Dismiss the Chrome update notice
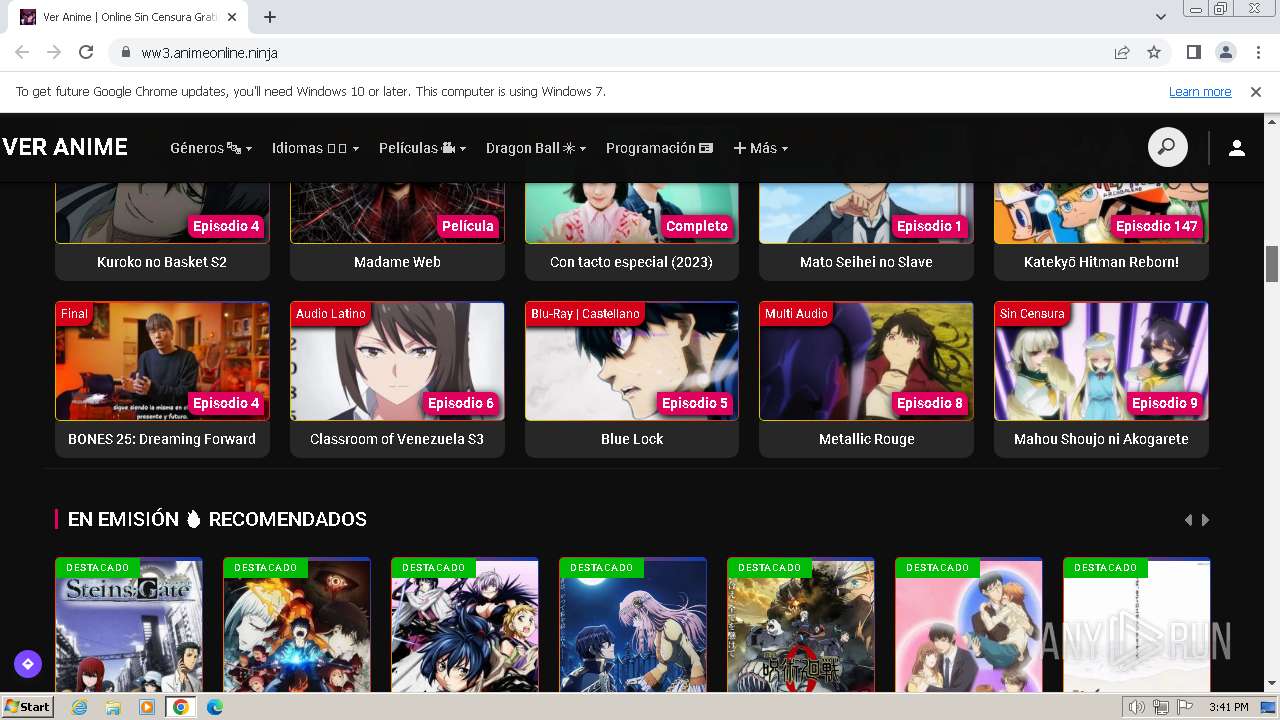 pos(1256,92)
